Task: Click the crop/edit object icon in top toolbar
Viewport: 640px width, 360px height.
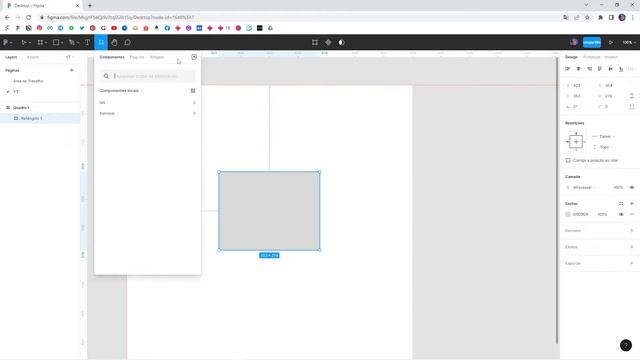Action: coord(315,42)
